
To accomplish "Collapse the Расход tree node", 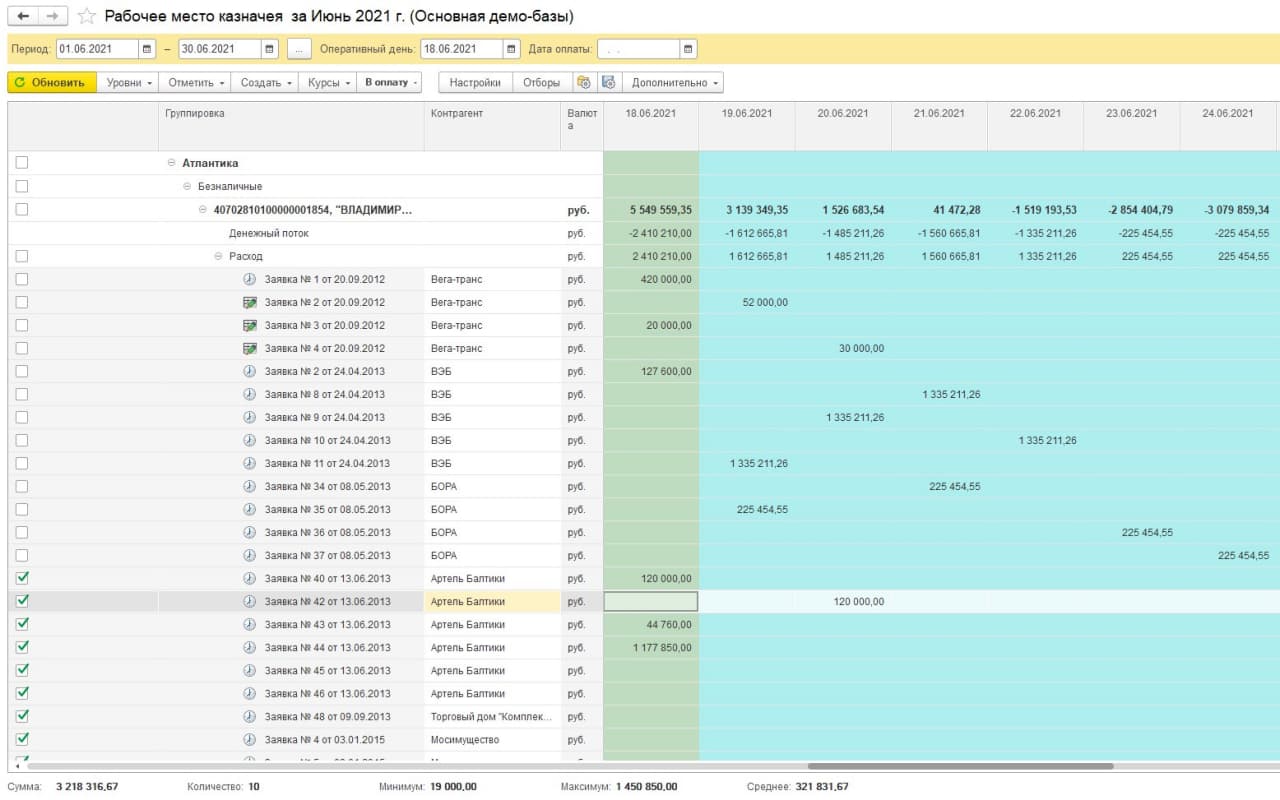I will coord(218,256).
